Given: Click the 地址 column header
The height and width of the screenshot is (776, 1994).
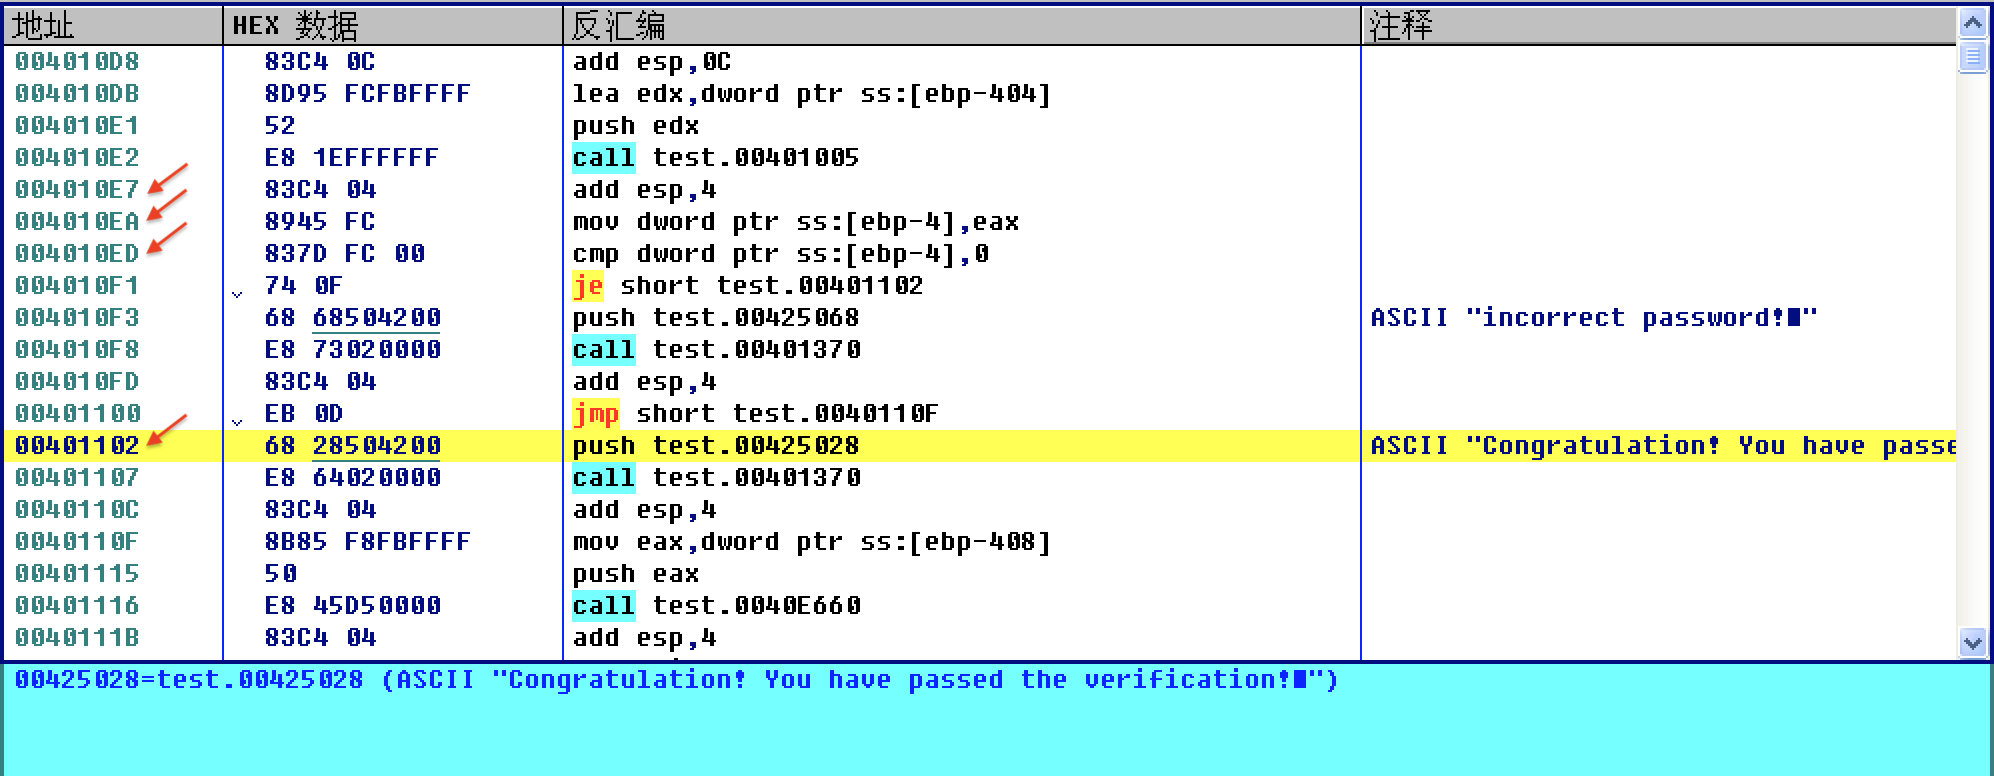Looking at the screenshot, I should click(113, 25).
